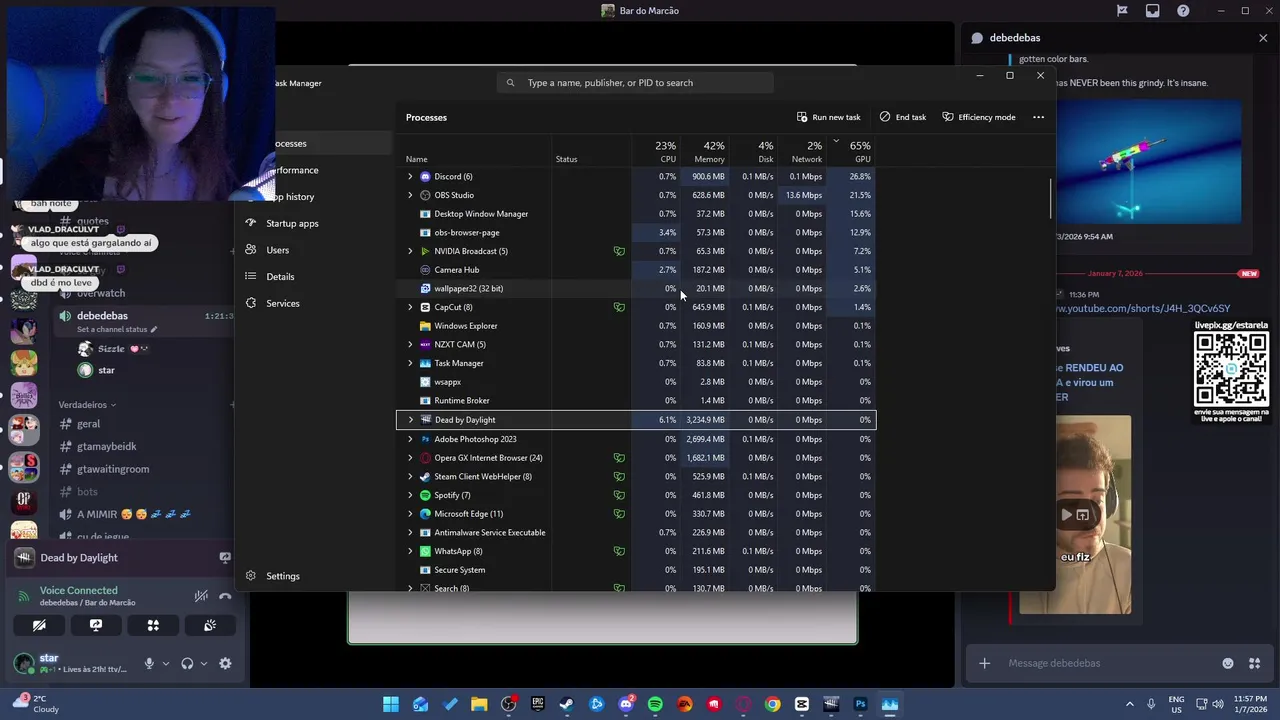Open emoji picker in Discord chat box
The width and height of the screenshot is (1280, 720).
pos(1228,663)
